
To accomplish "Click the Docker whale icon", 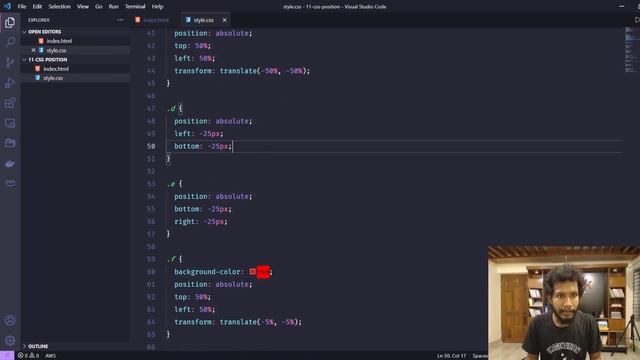I will tap(10, 164).
